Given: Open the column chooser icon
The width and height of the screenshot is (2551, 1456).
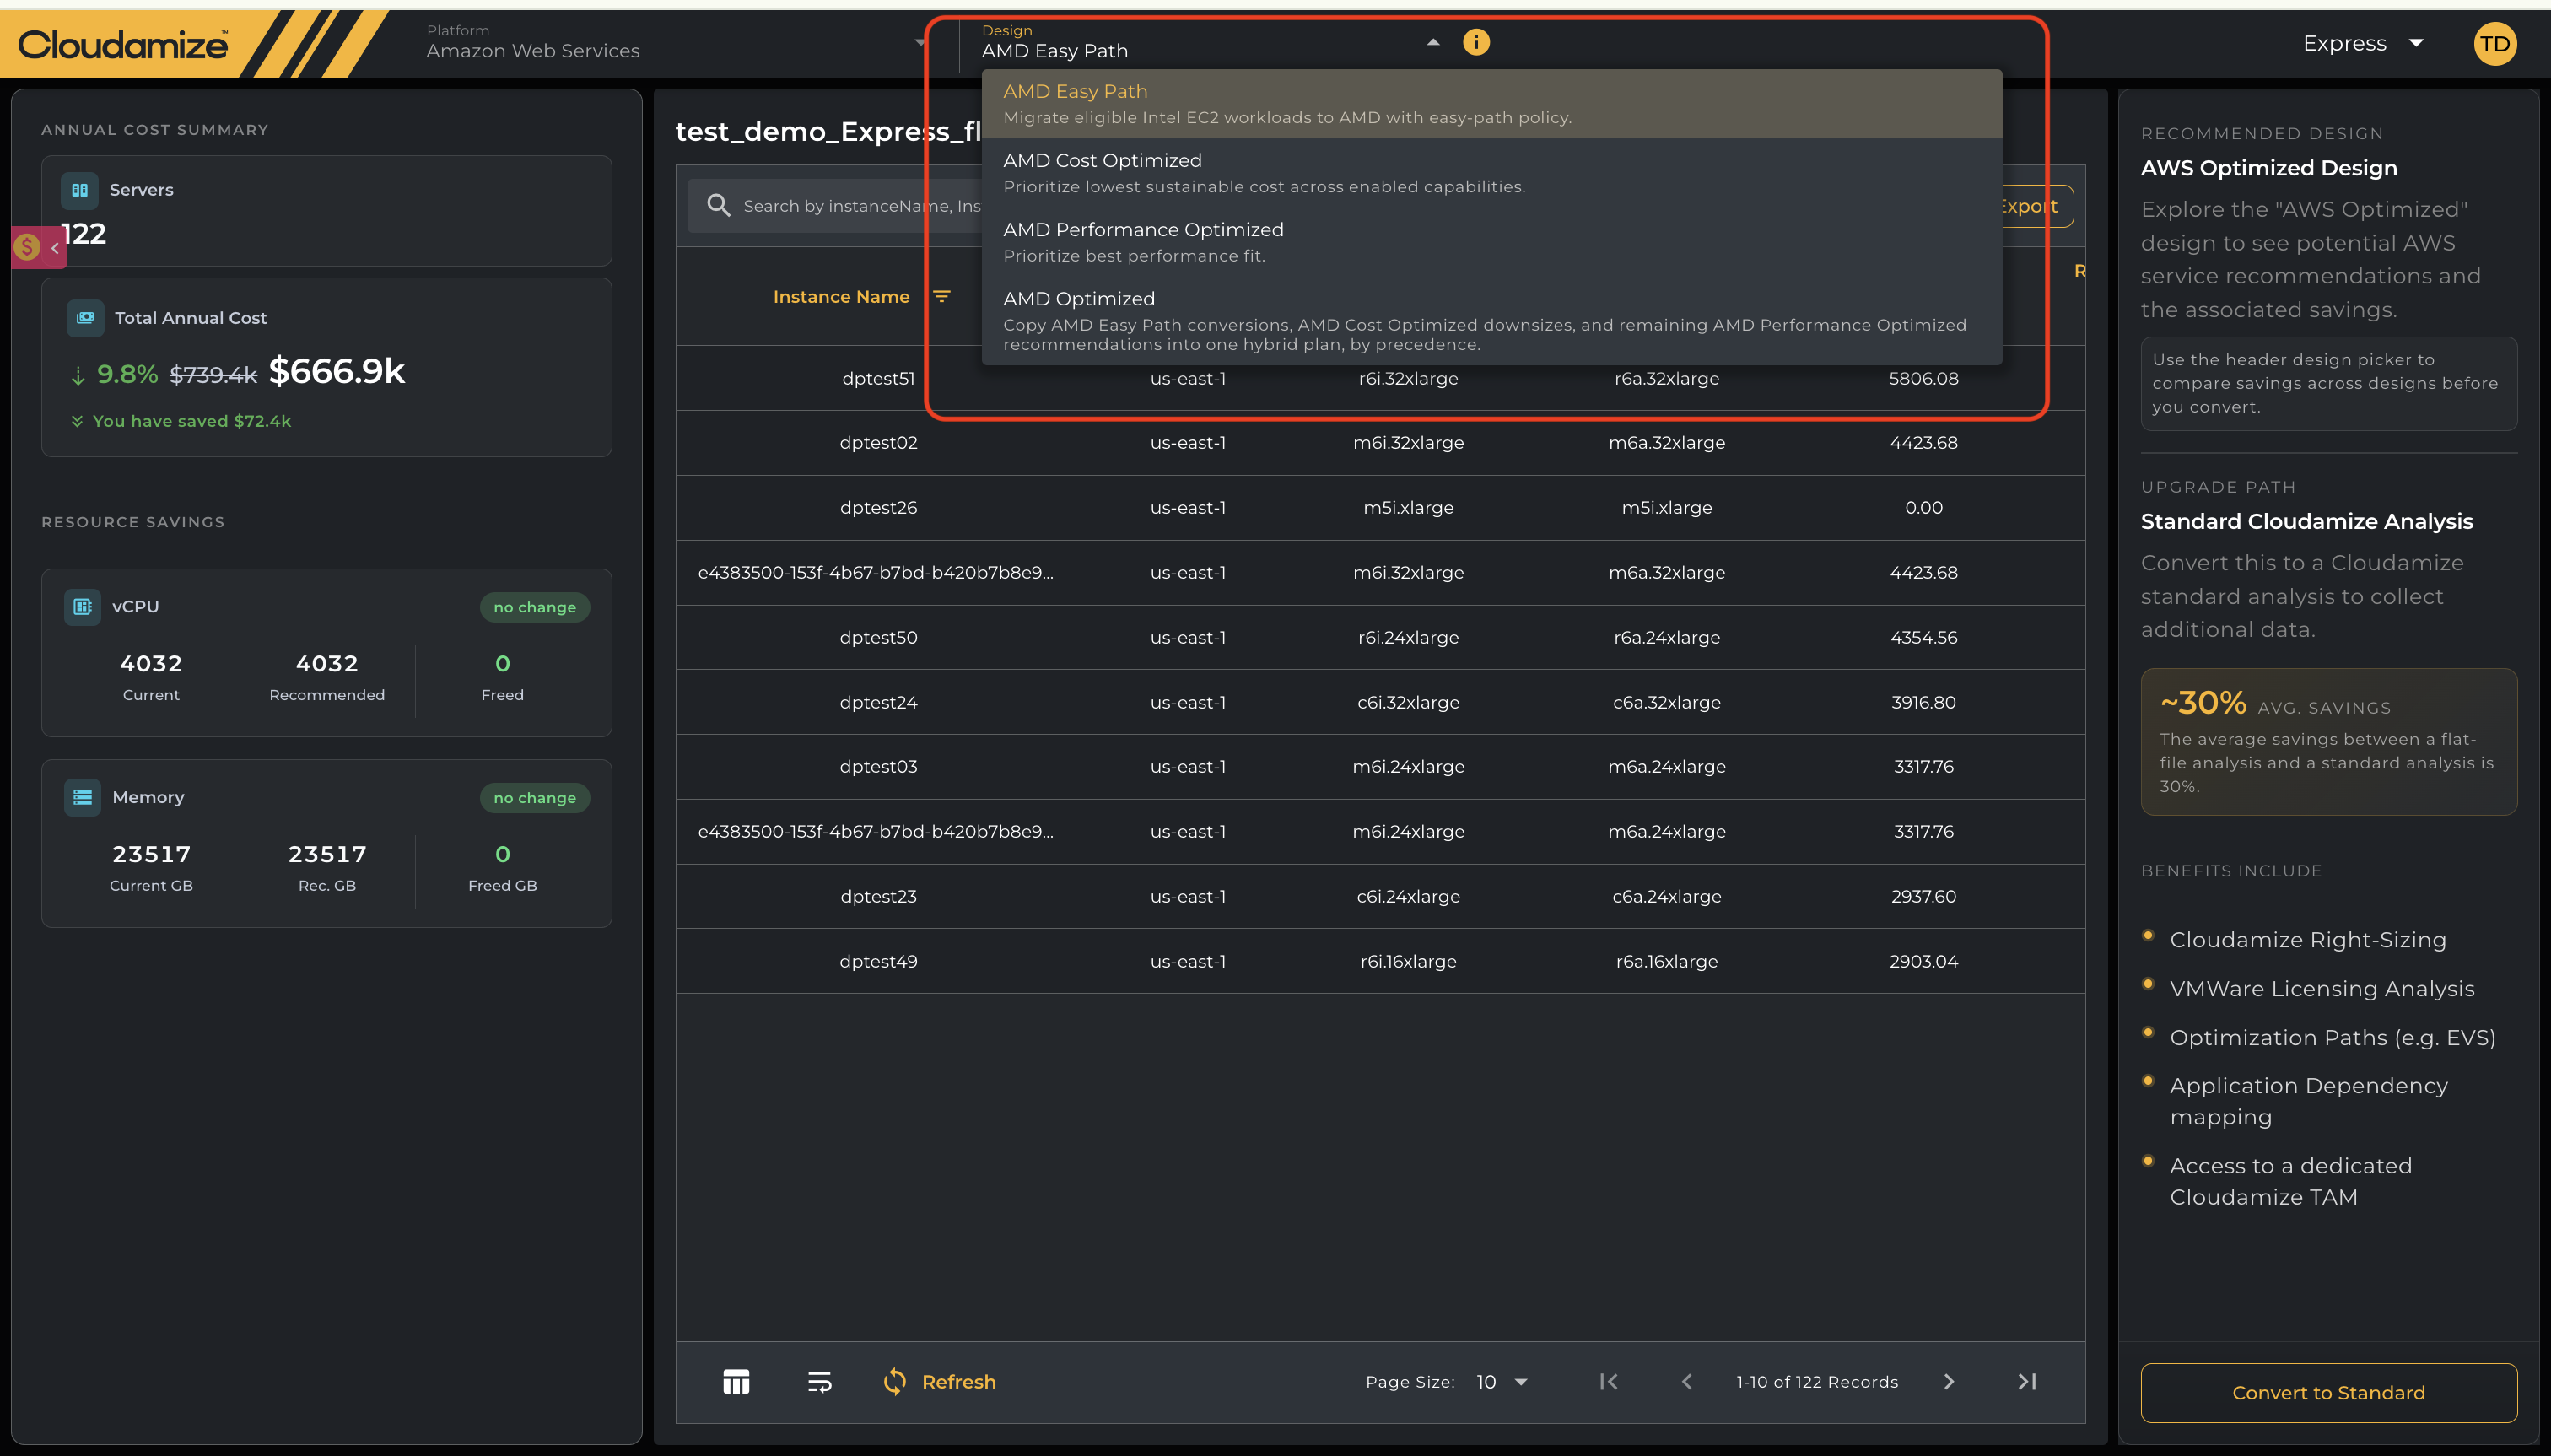Looking at the screenshot, I should pyautogui.click(x=736, y=1381).
